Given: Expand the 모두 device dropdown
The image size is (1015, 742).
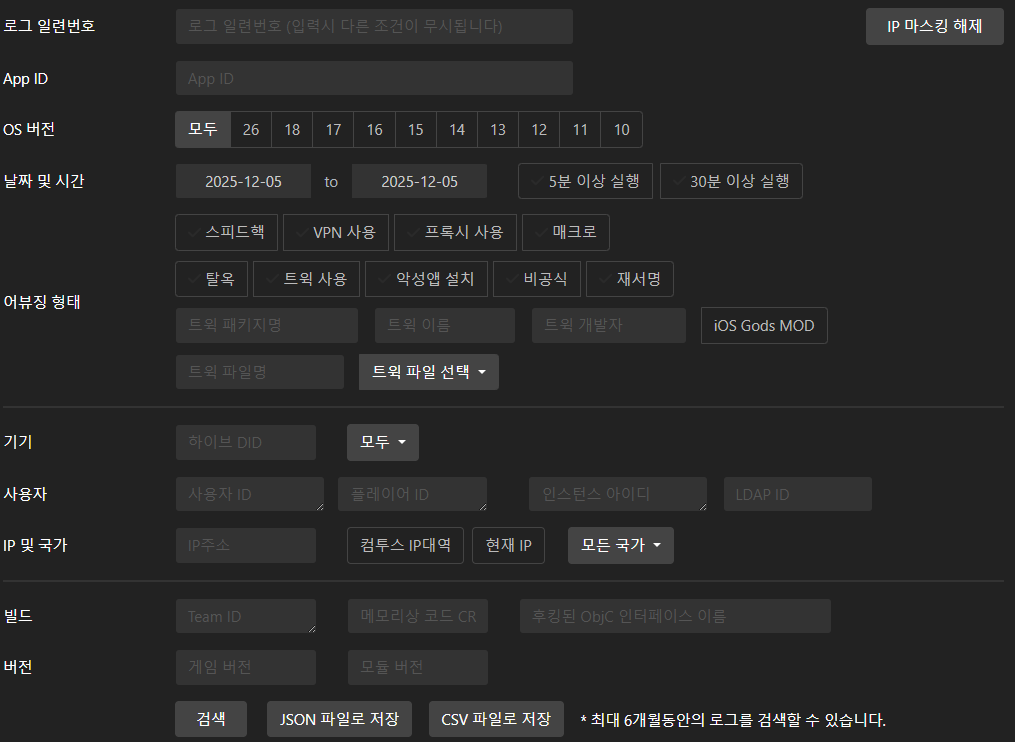Looking at the screenshot, I should [382, 442].
